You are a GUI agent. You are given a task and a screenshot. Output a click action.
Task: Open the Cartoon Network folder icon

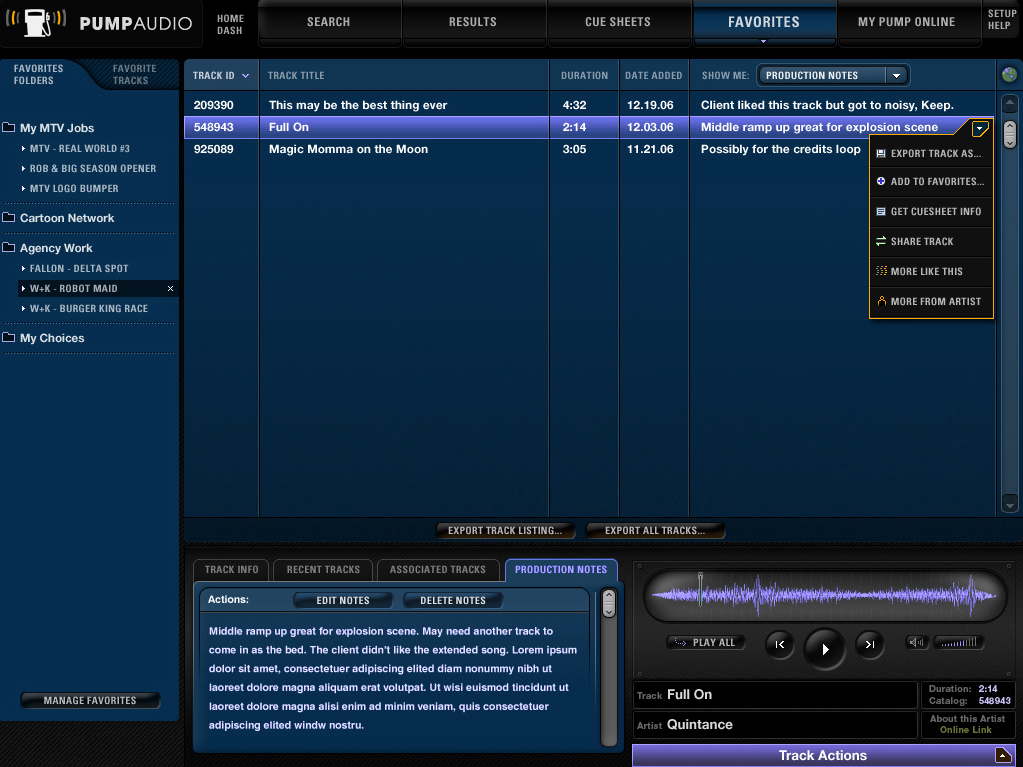pyautogui.click(x=9, y=217)
